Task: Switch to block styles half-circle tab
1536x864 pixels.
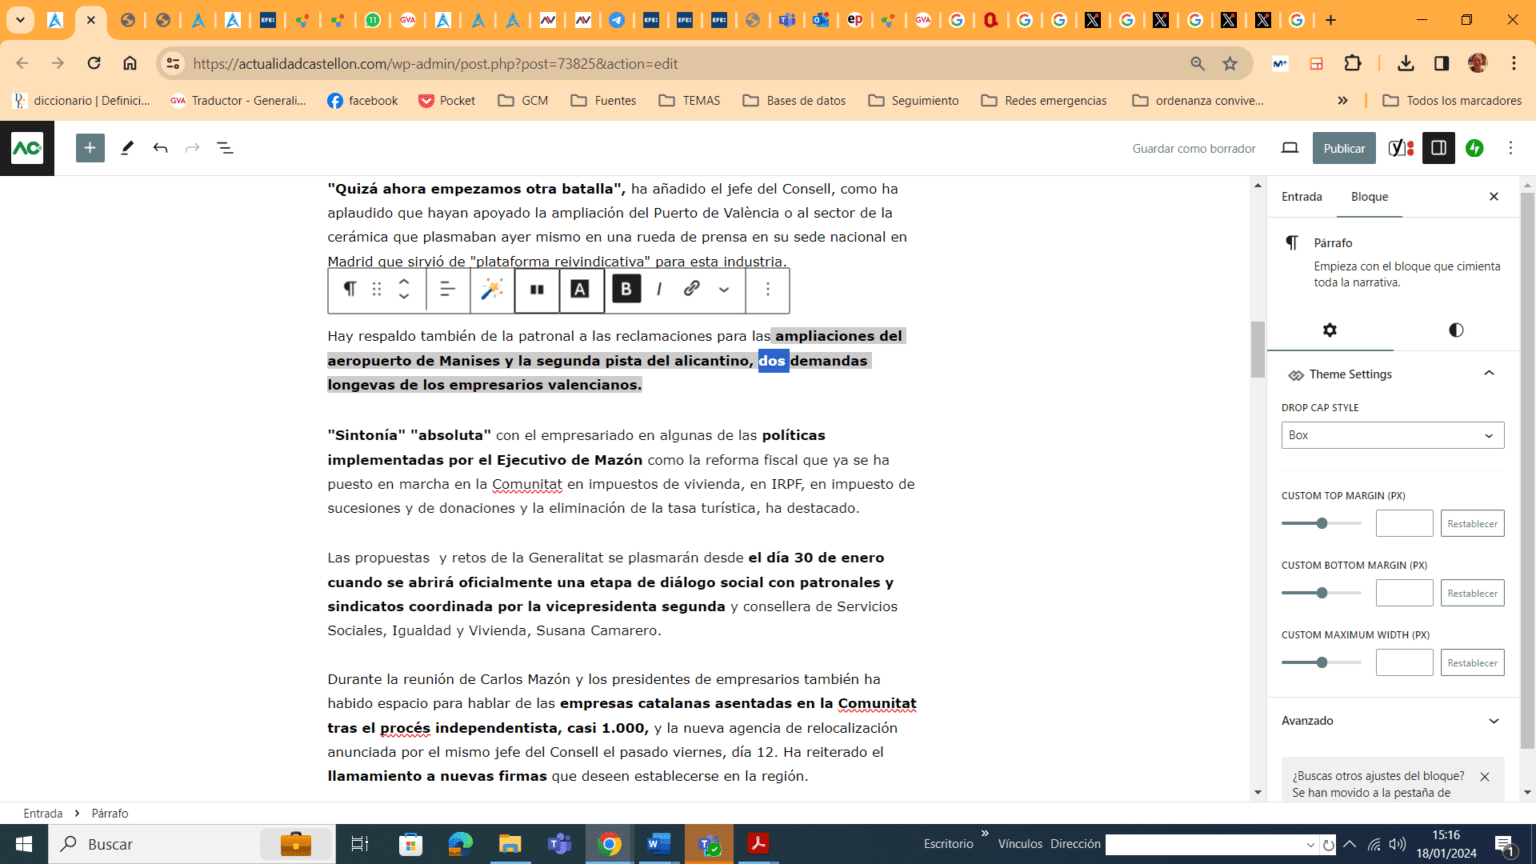Action: [x=1456, y=330]
